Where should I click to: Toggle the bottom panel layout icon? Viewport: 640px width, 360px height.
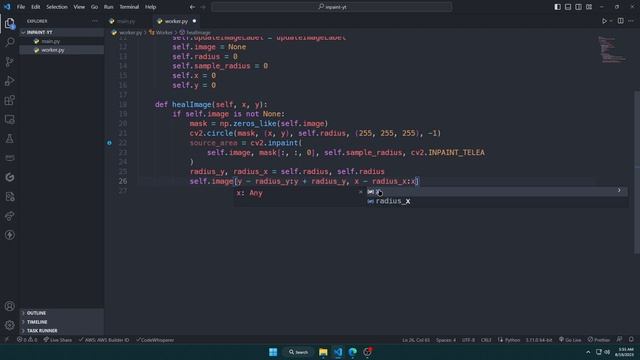[x=568, y=7]
